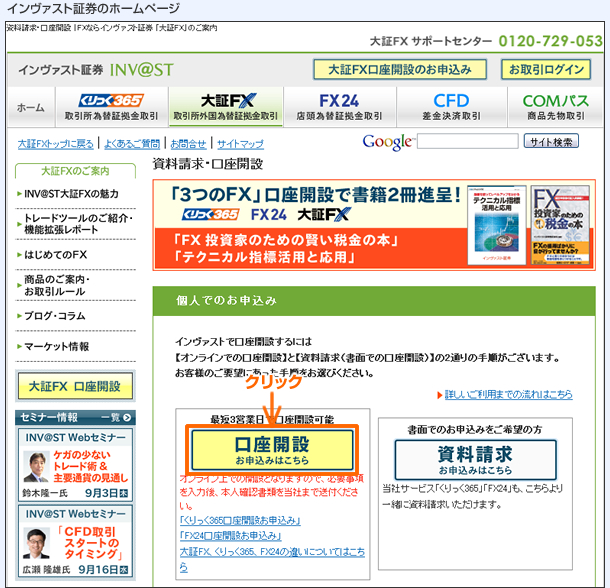The image size is (610, 588).
Task: Open 詳しいご利用までの流れはこちら link
Action: point(508,395)
